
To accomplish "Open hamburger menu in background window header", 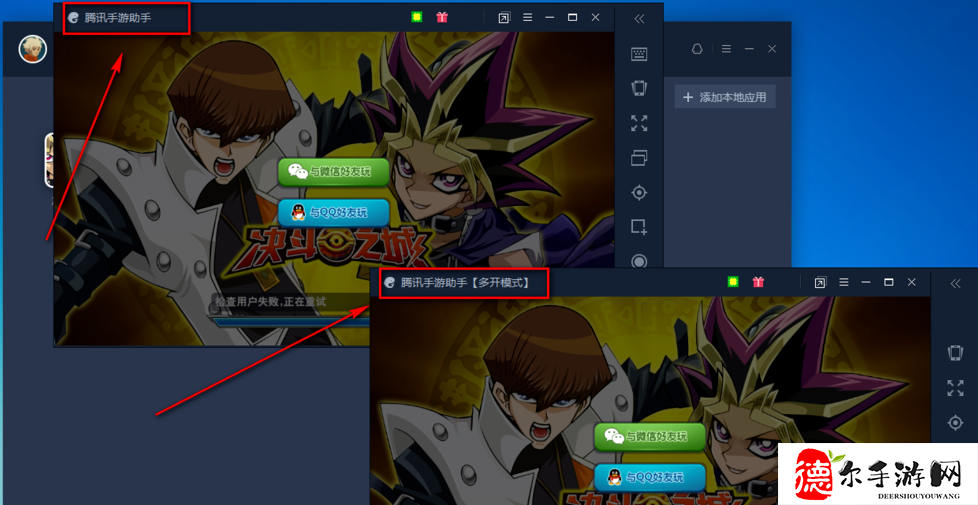I will point(726,49).
